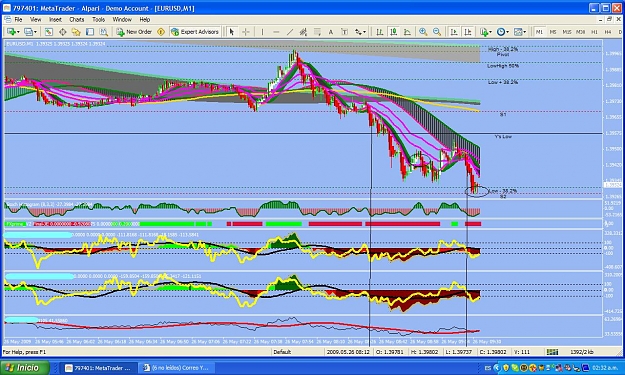
Task: Click the connection status bars indicator
Action: click(552, 352)
